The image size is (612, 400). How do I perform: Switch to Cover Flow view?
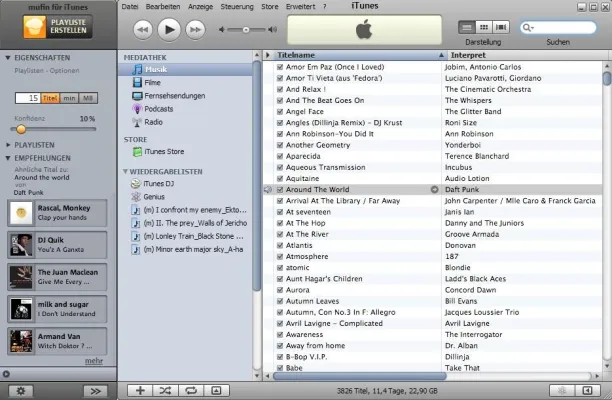coord(501,27)
